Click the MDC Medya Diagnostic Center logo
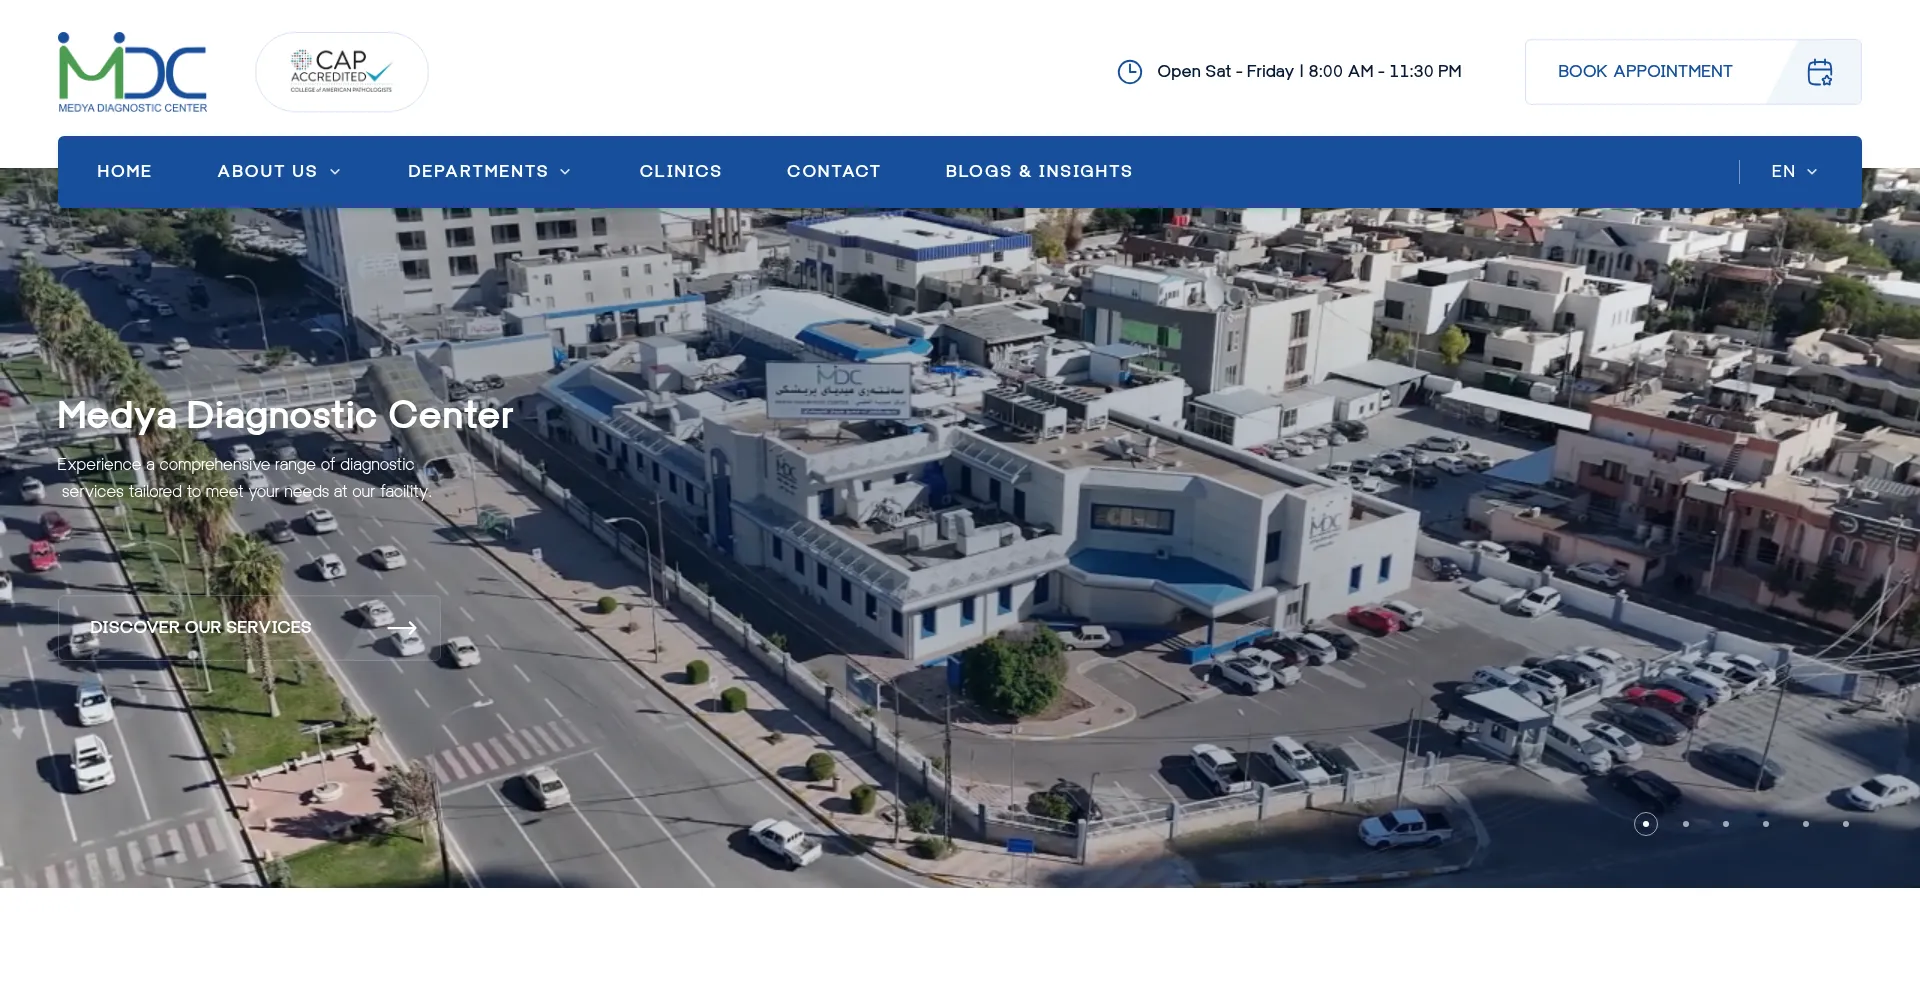 (132, 72)
